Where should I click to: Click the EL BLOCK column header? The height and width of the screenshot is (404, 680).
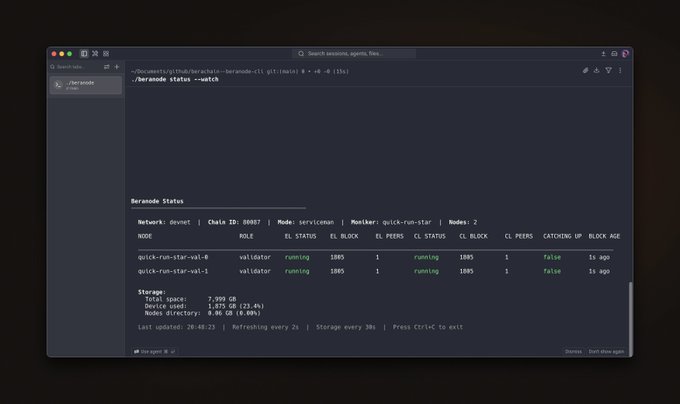tap(344, 236)
